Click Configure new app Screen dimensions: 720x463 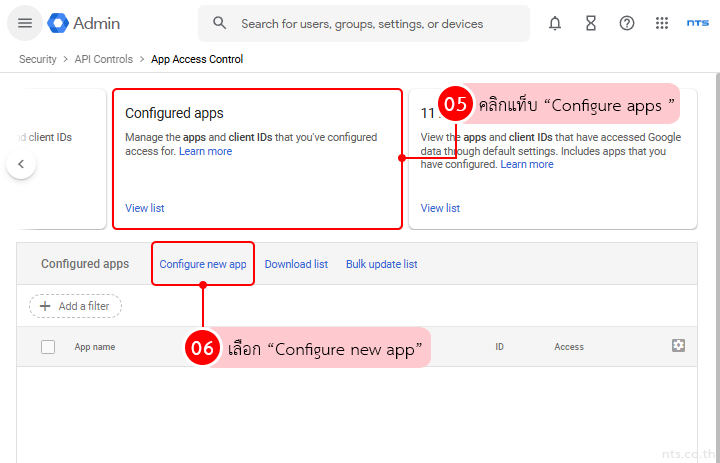pyautogui.click(x=203, y=264)
